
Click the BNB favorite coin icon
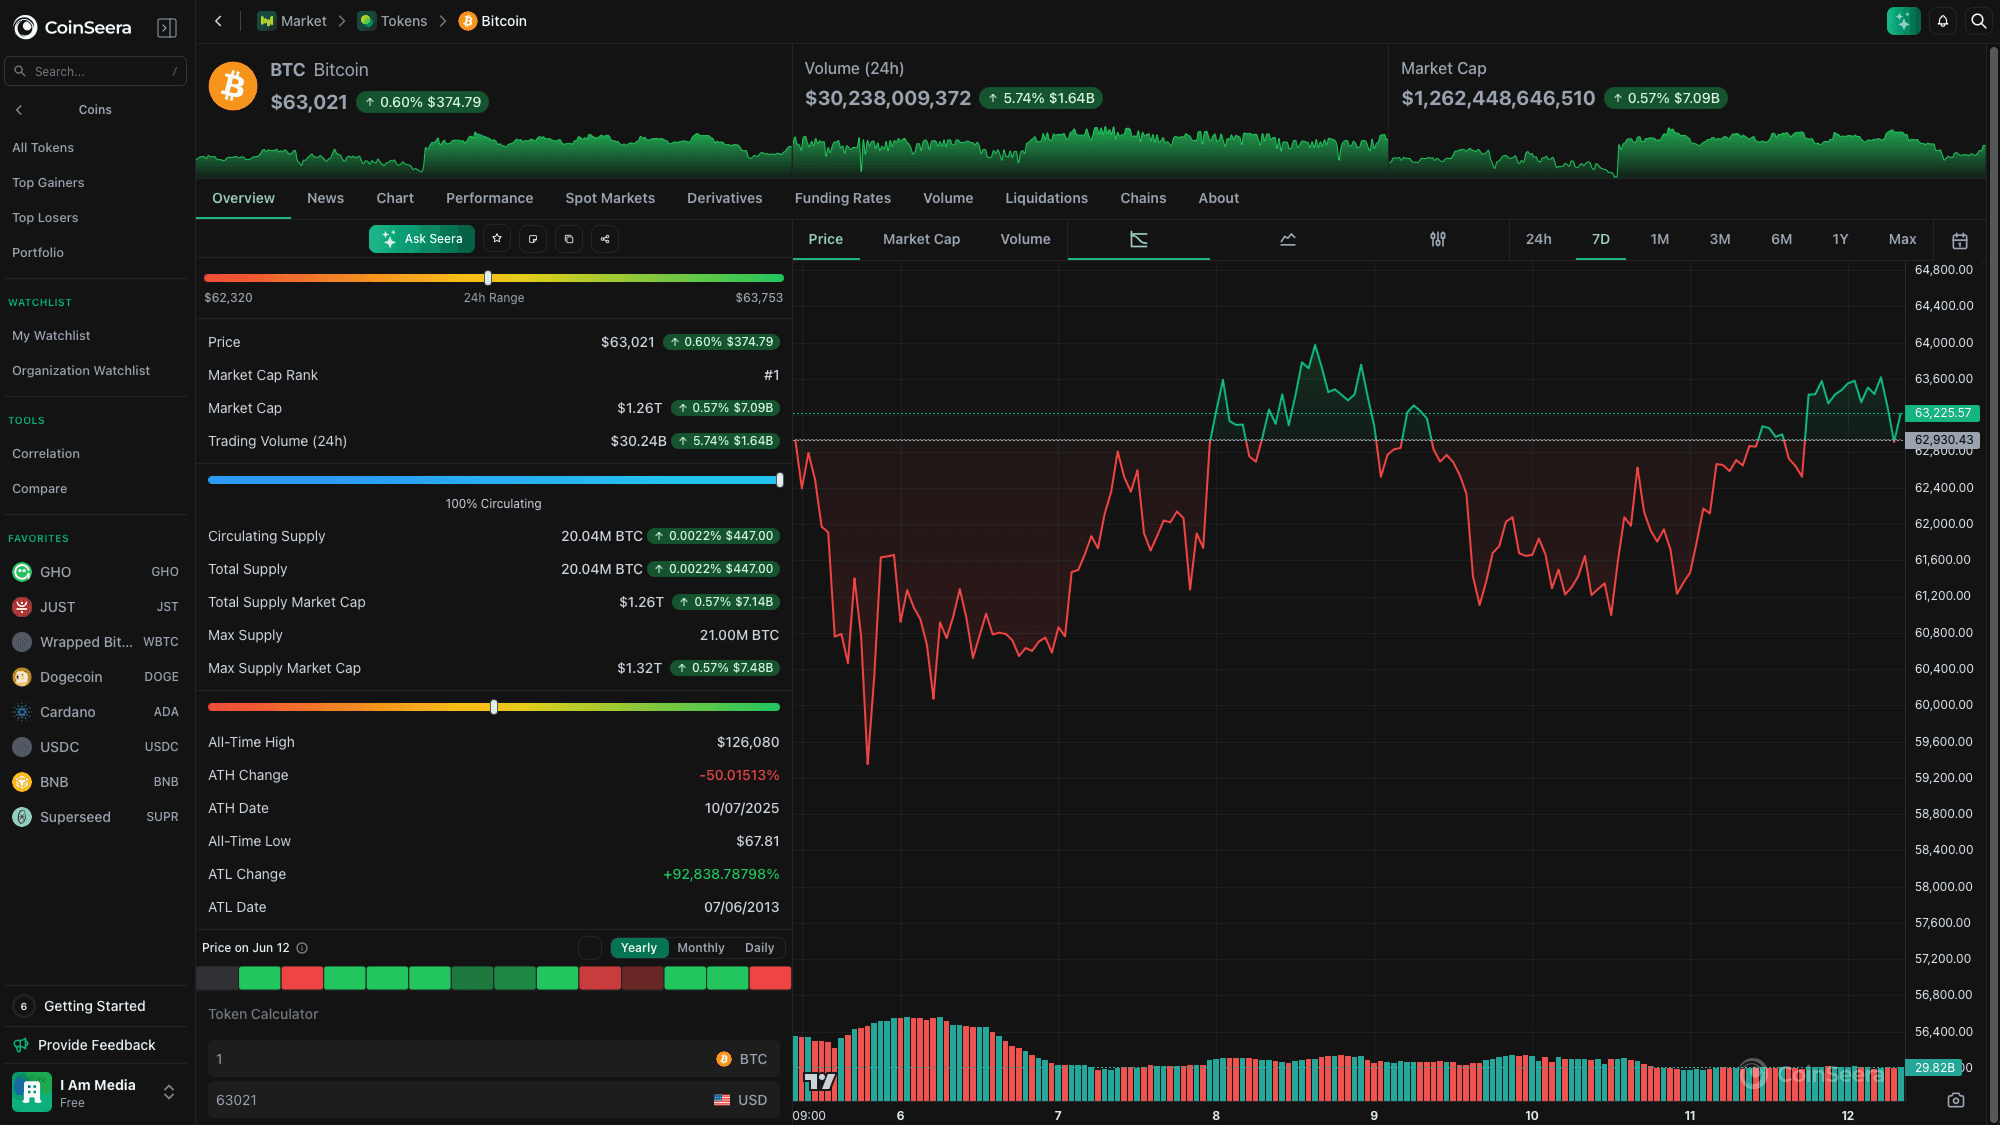pyautogui.click(x=22, y=782)
